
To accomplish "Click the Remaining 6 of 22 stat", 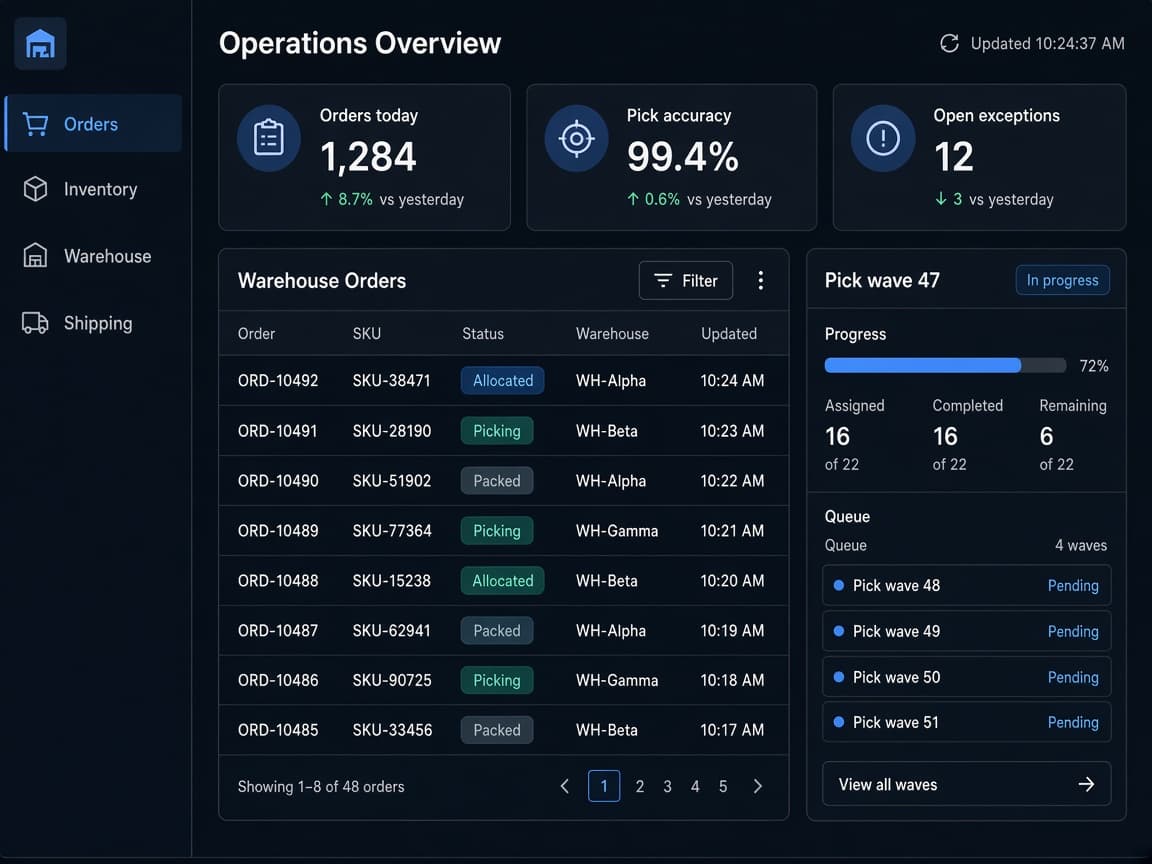I will [1073, 434].
